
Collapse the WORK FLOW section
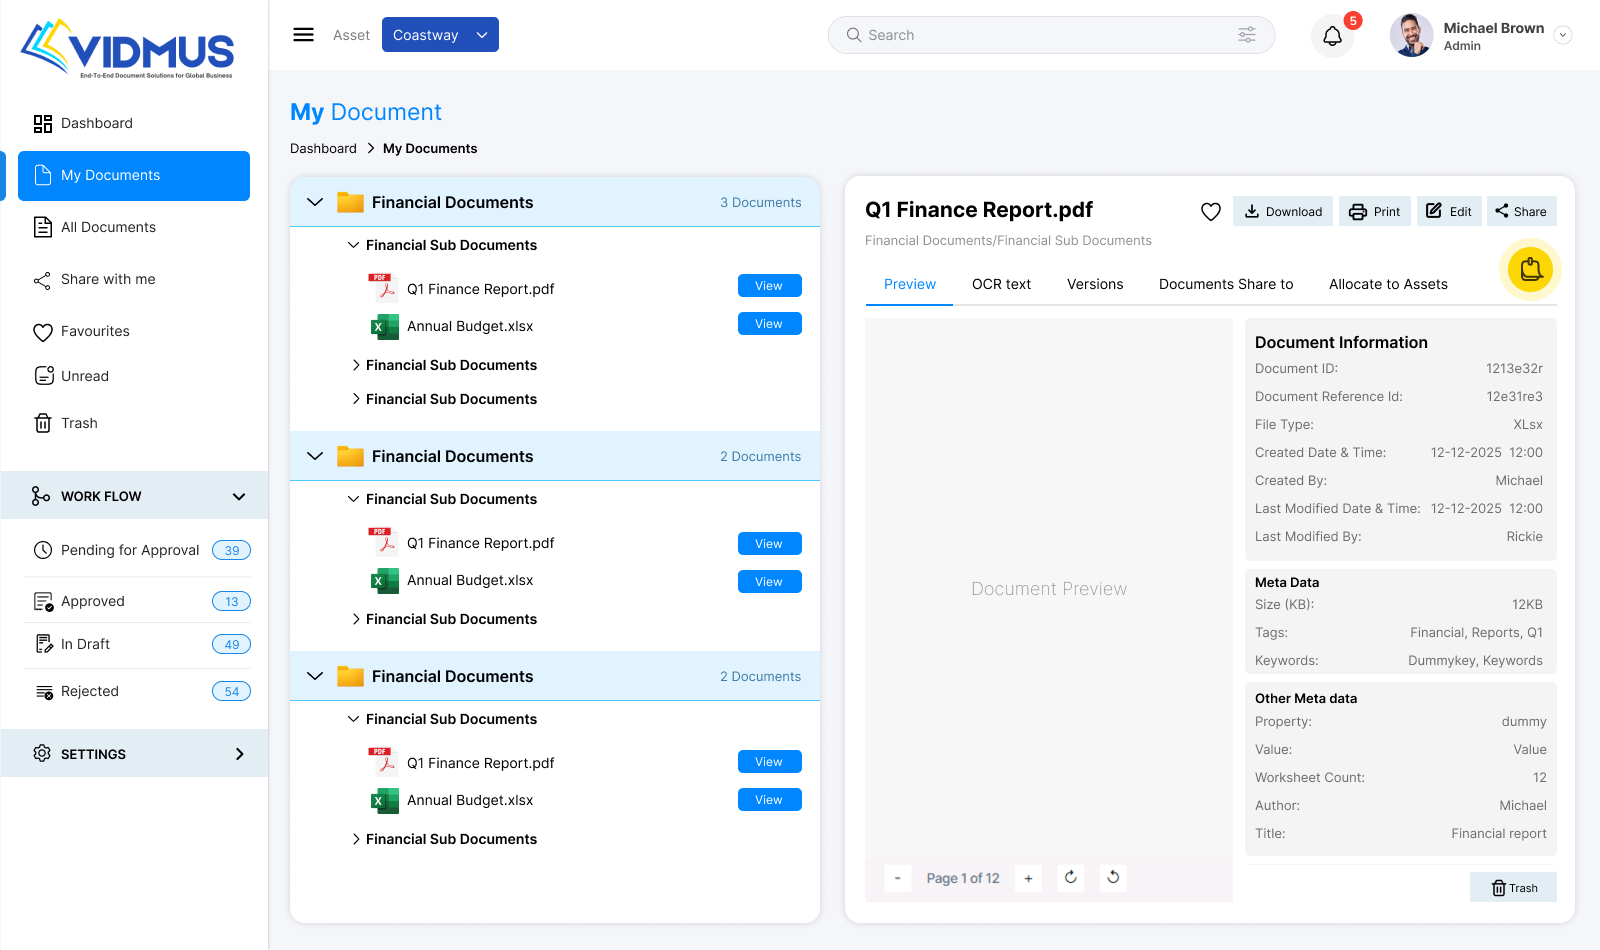click(x=239, y=496)
